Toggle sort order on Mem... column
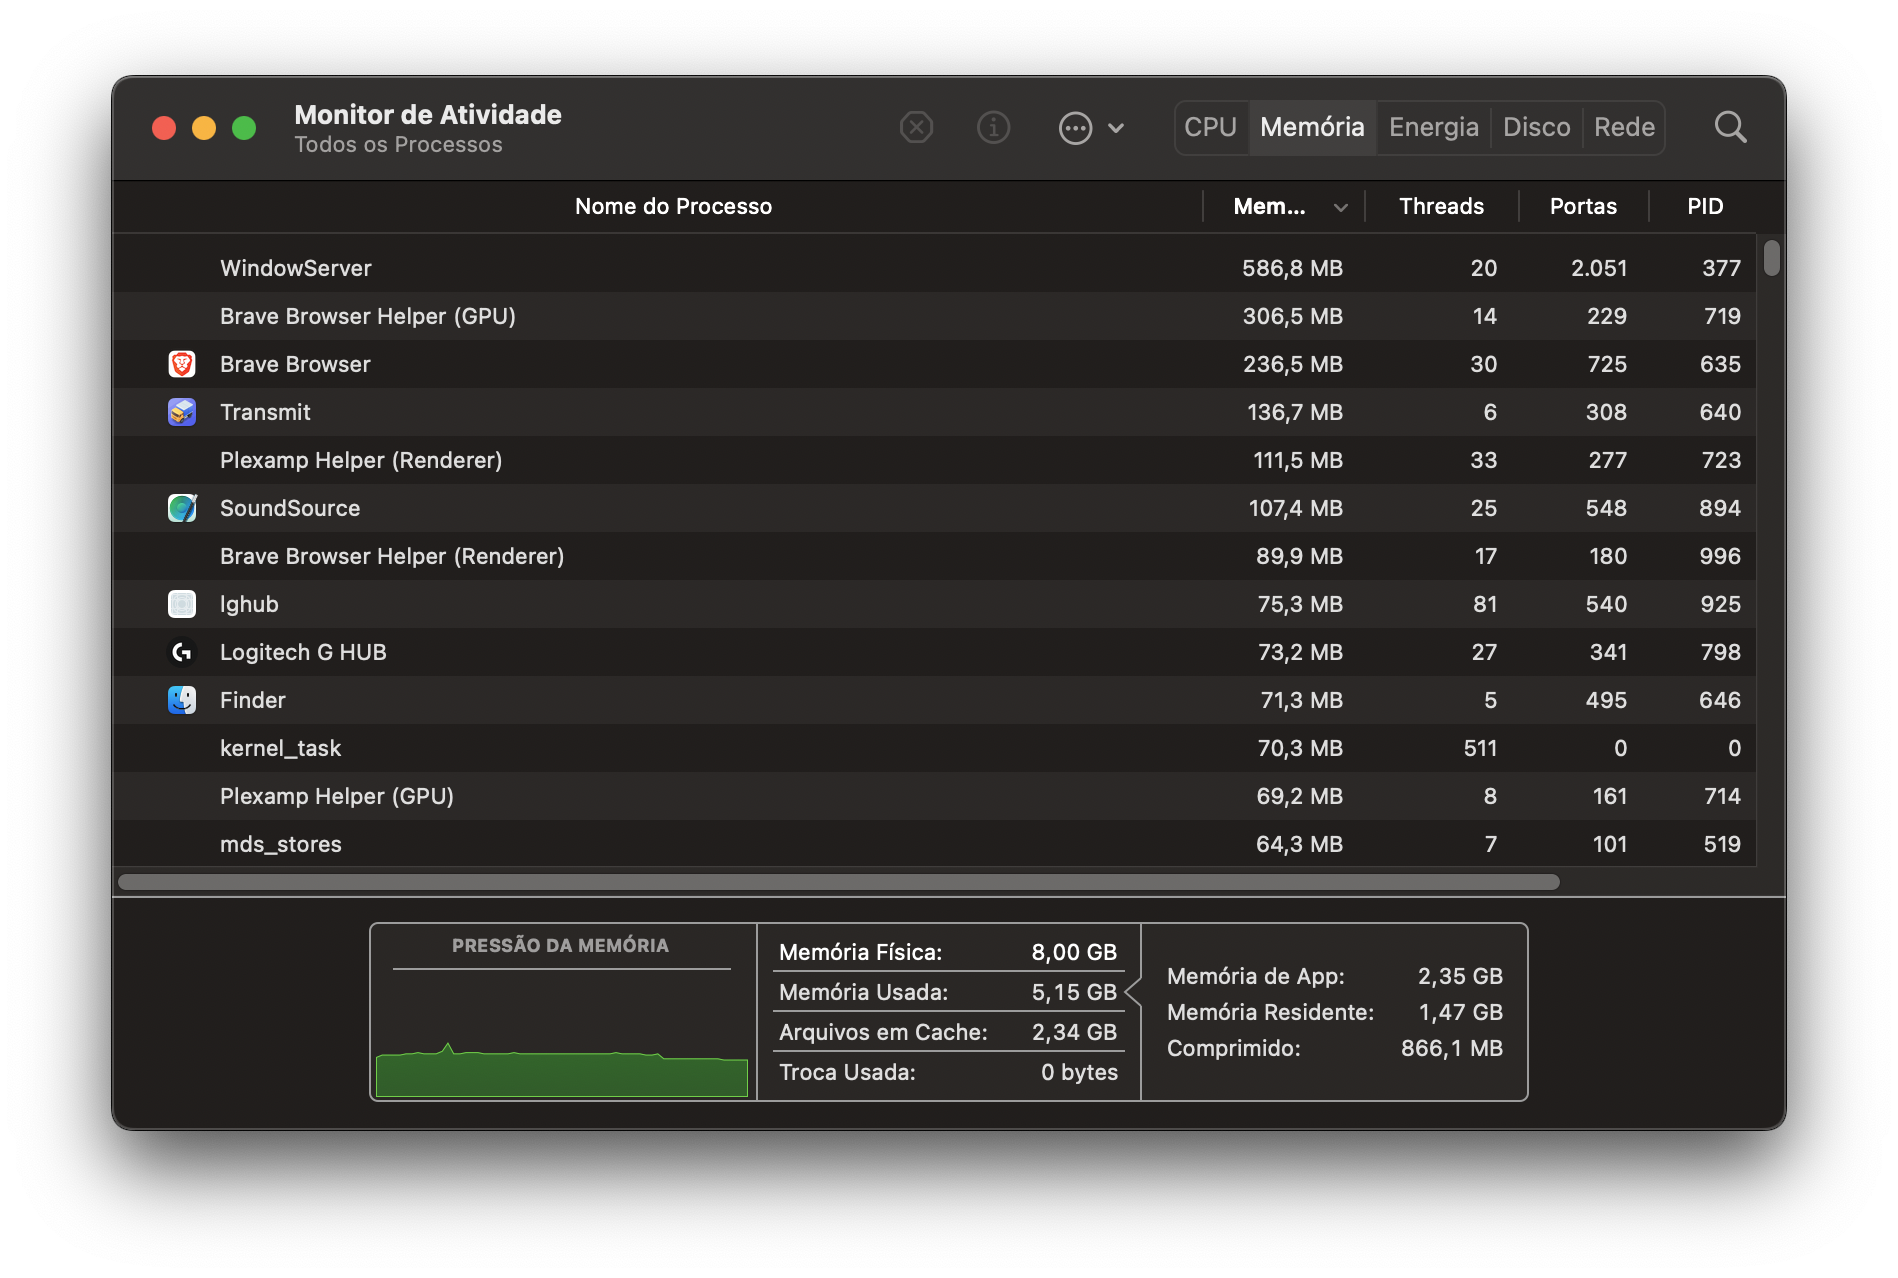Image resolution: width=1898 pixels, height=1278 pixels. click(x=1284, y=206)
